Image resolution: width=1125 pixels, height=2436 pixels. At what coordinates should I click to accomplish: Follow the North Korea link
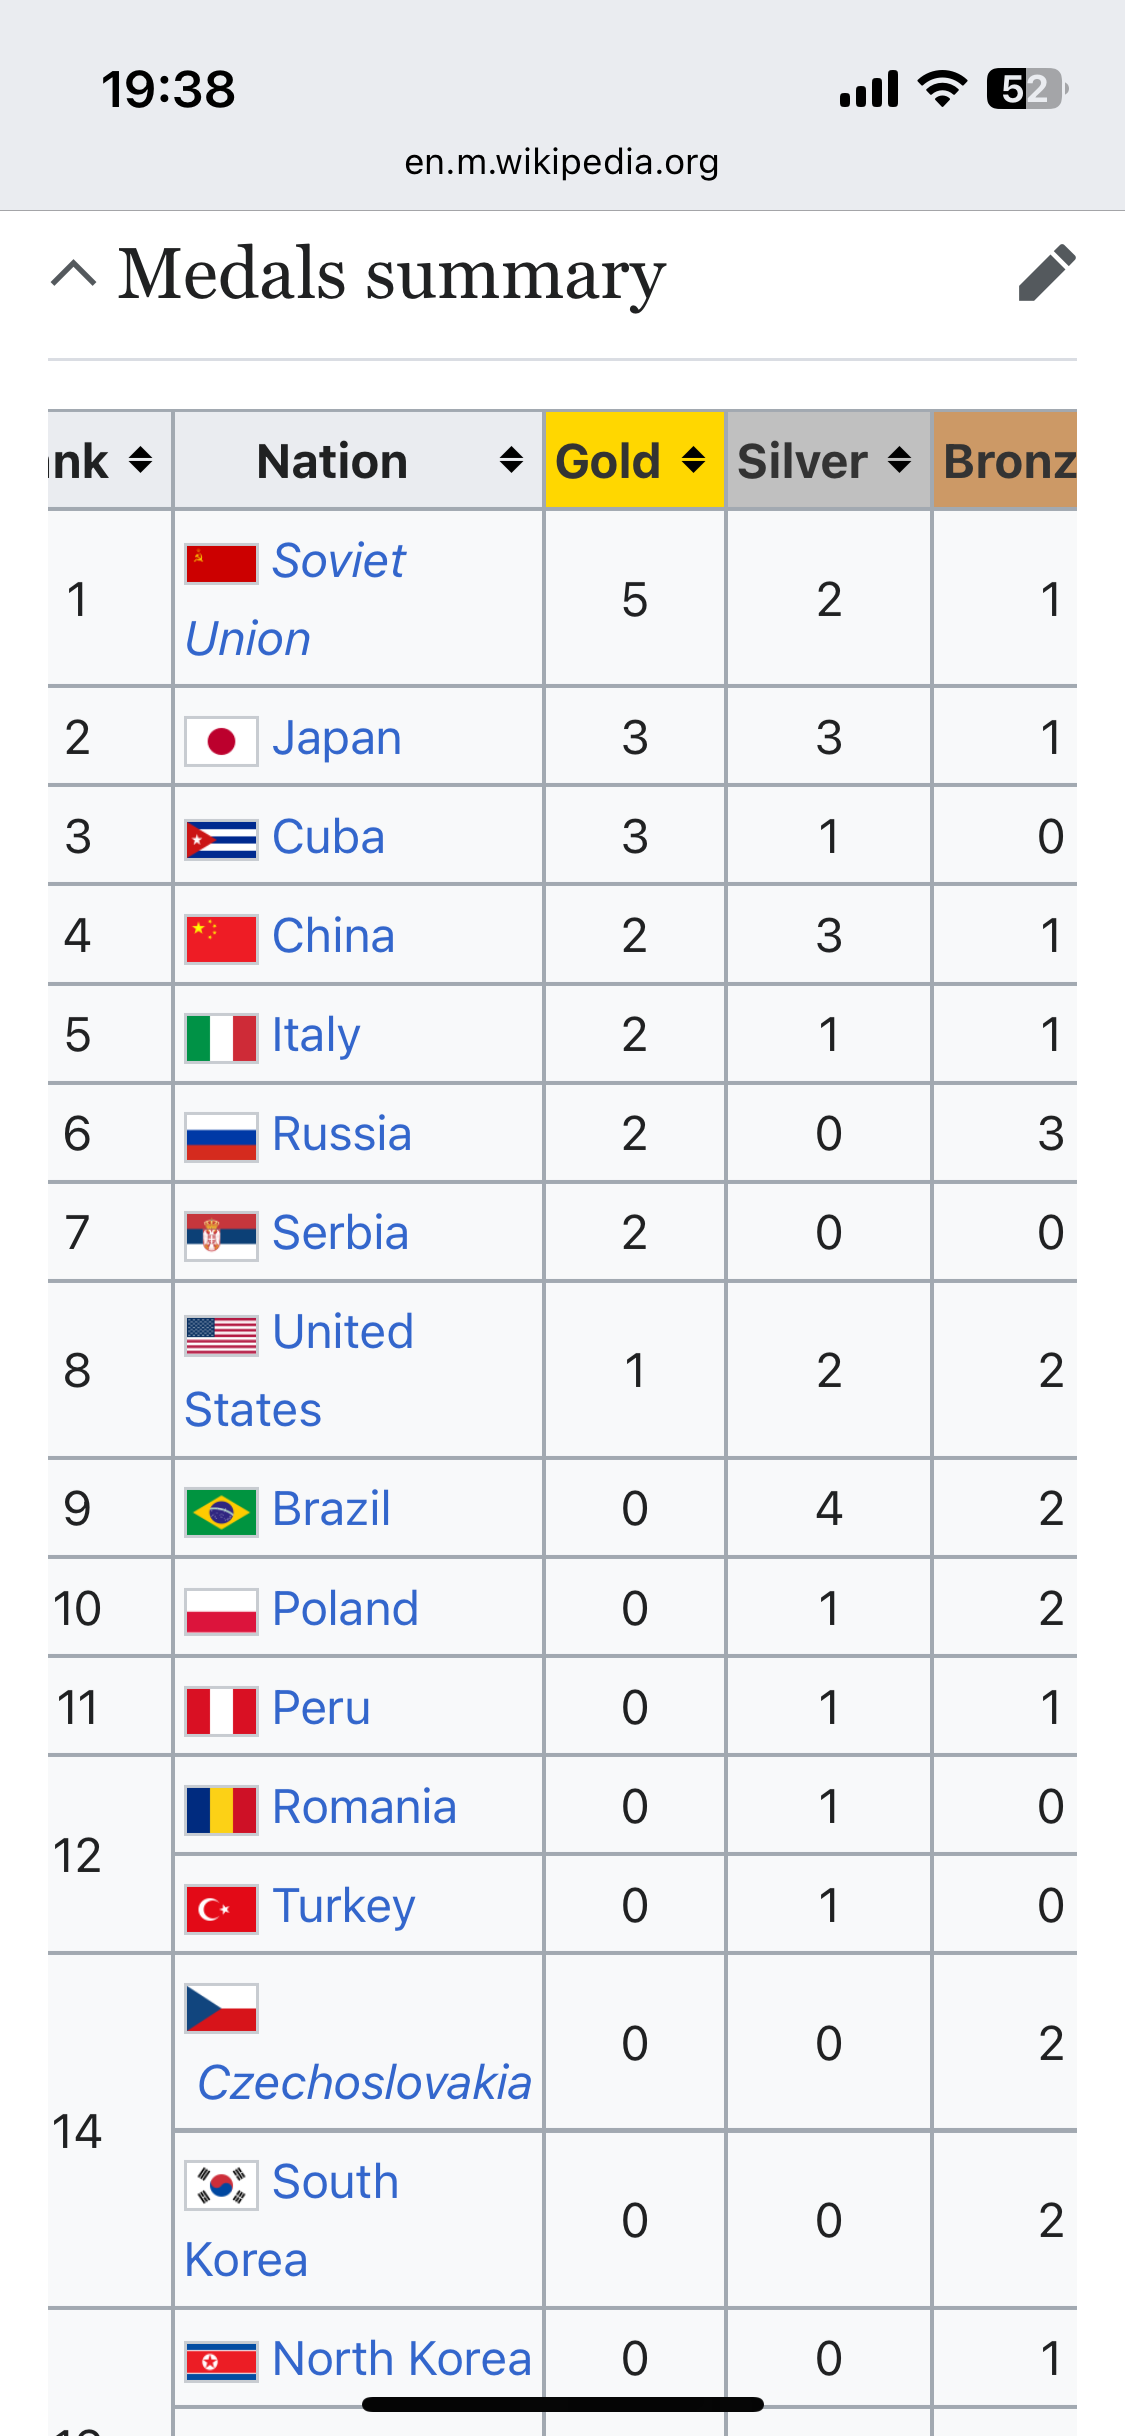click(x=402, y=2359)
